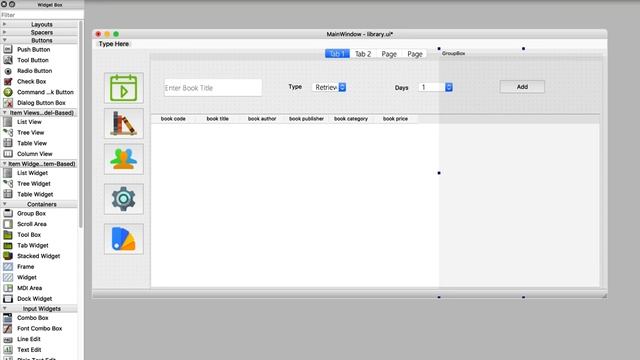Collapse the Item Views (Model-Based) category
The height and width of the screenshot is (360, 640).
(x=4, y=112)
